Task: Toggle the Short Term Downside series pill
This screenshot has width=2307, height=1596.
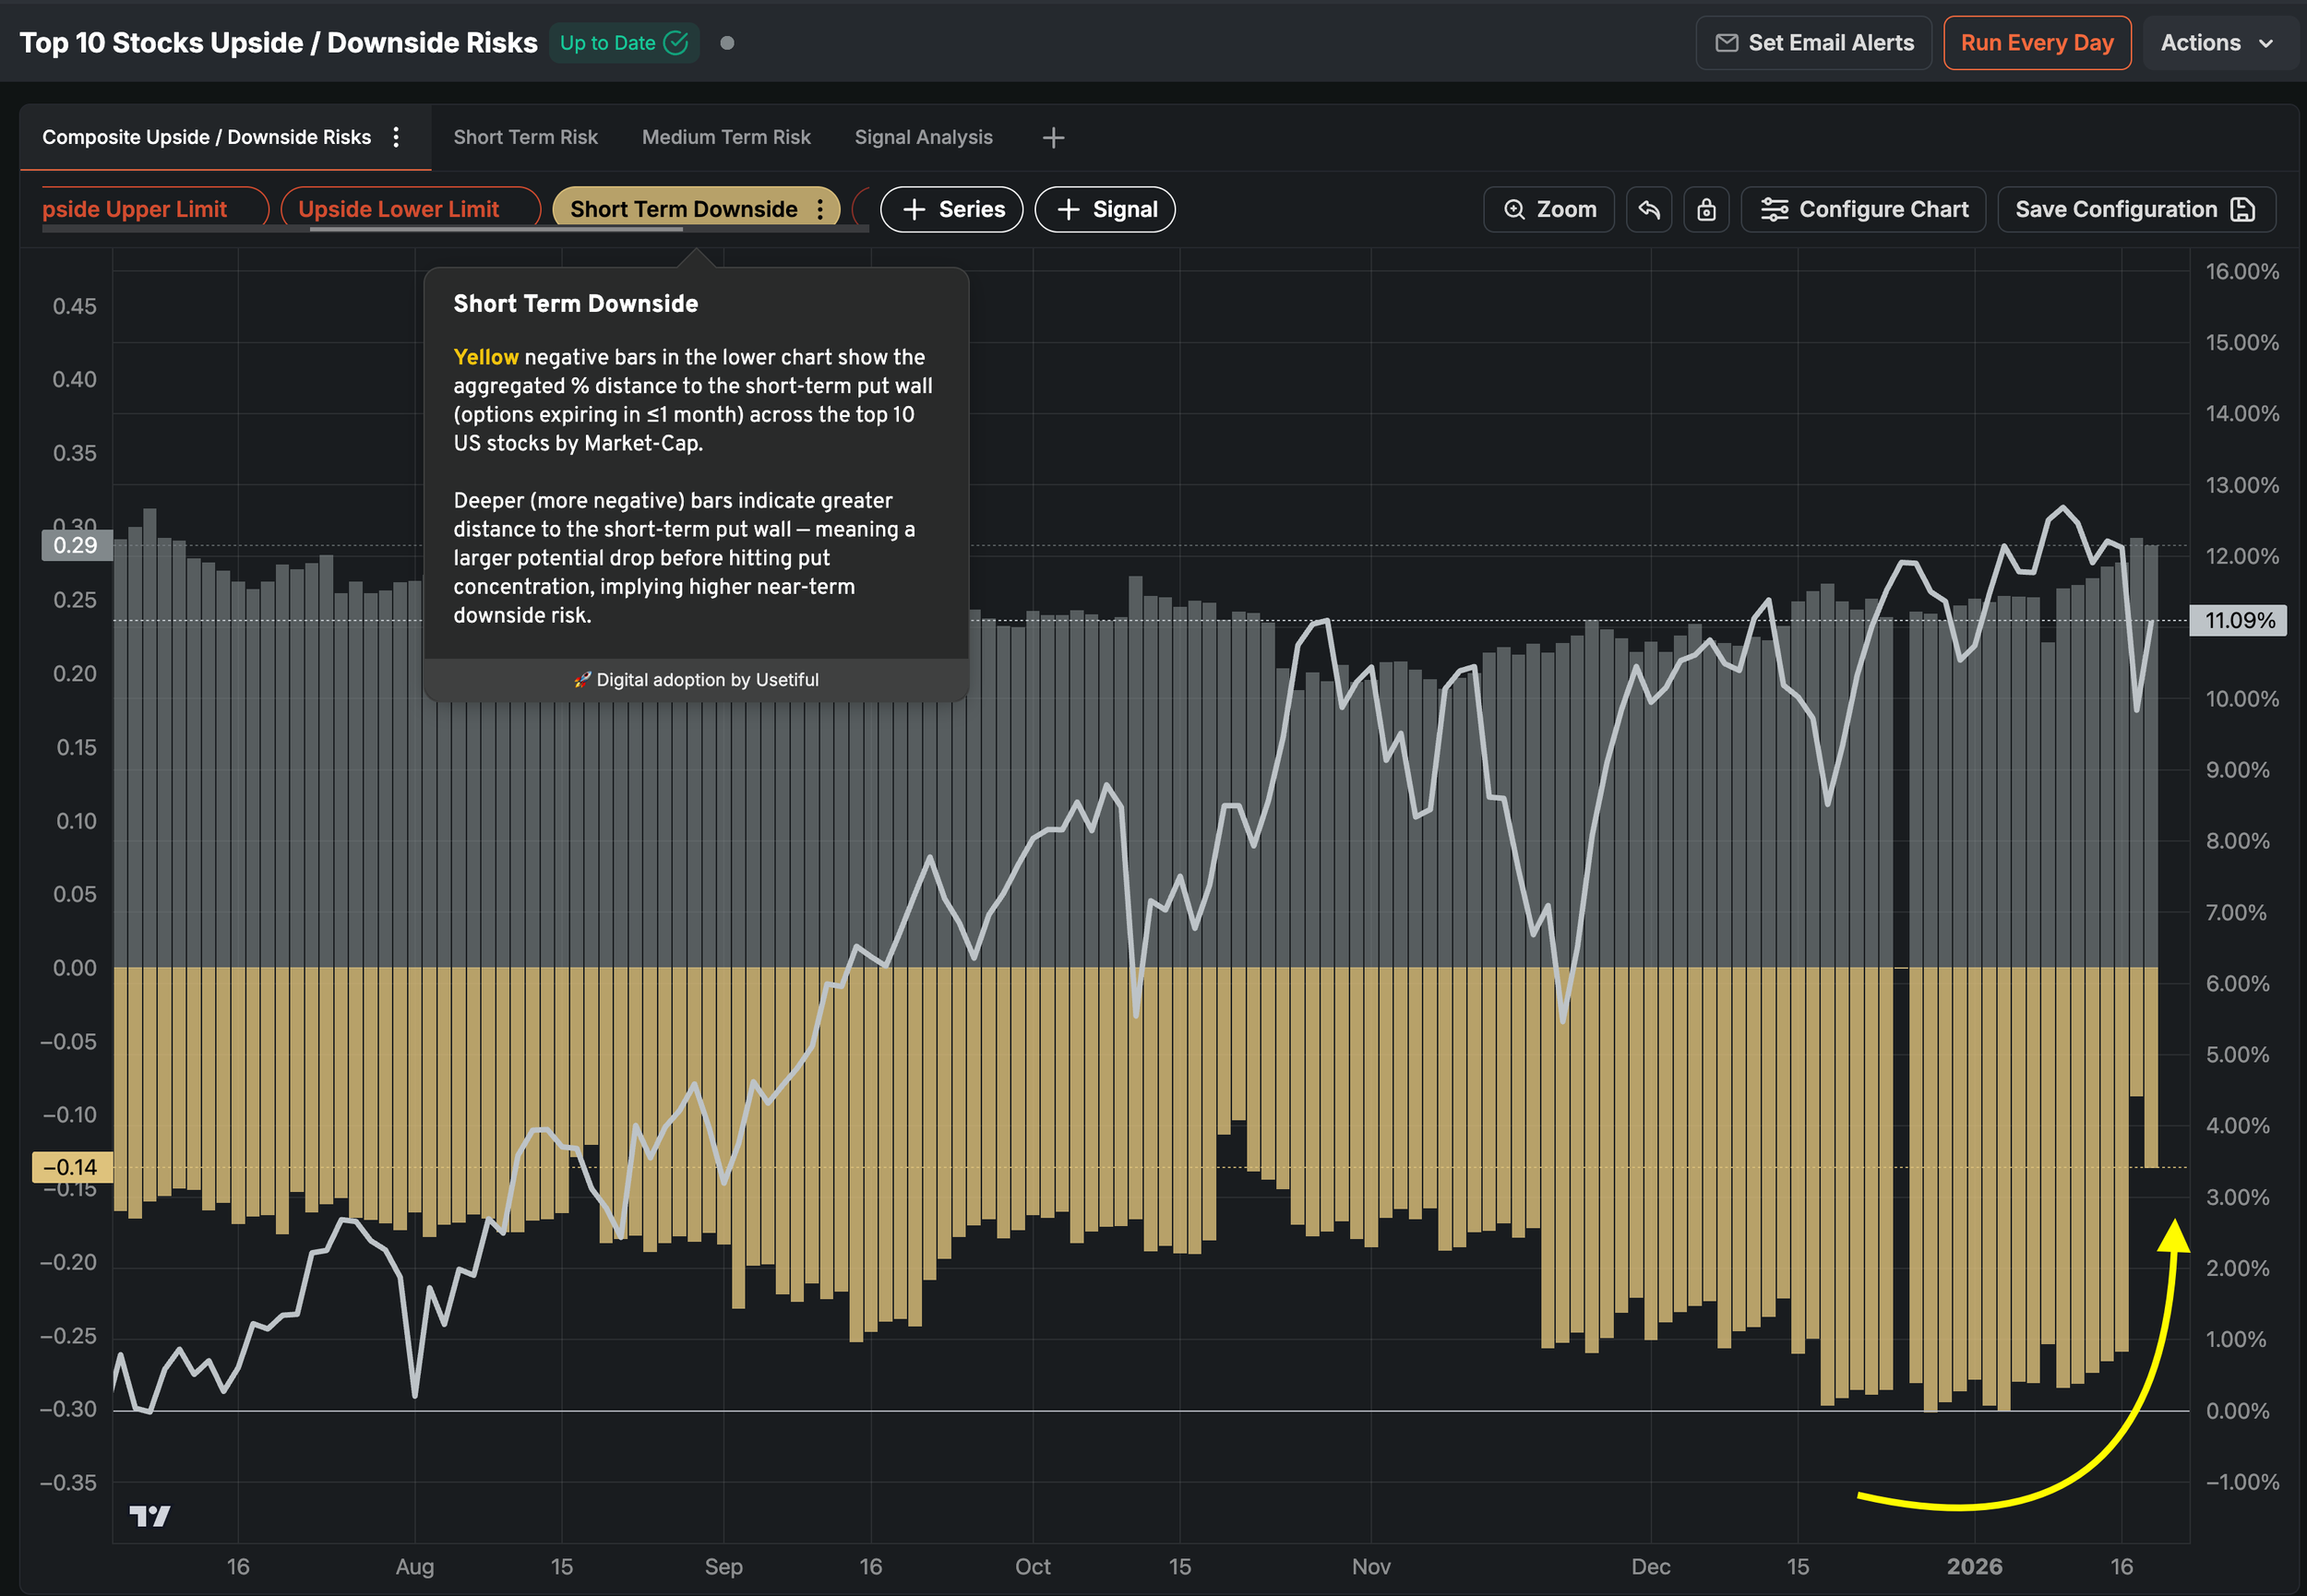Action: [x=683, y=209]
